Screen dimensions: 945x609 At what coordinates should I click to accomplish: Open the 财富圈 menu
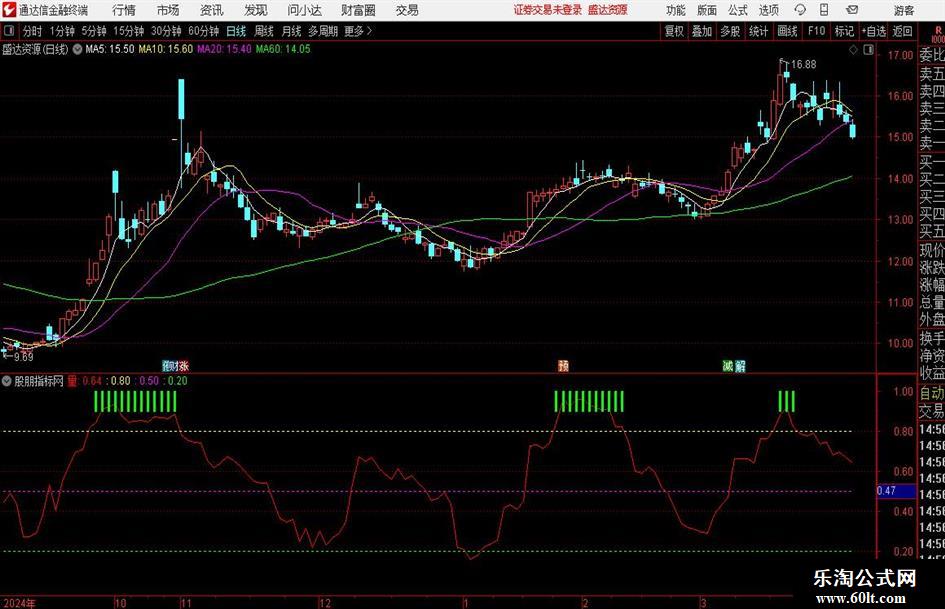358,10
